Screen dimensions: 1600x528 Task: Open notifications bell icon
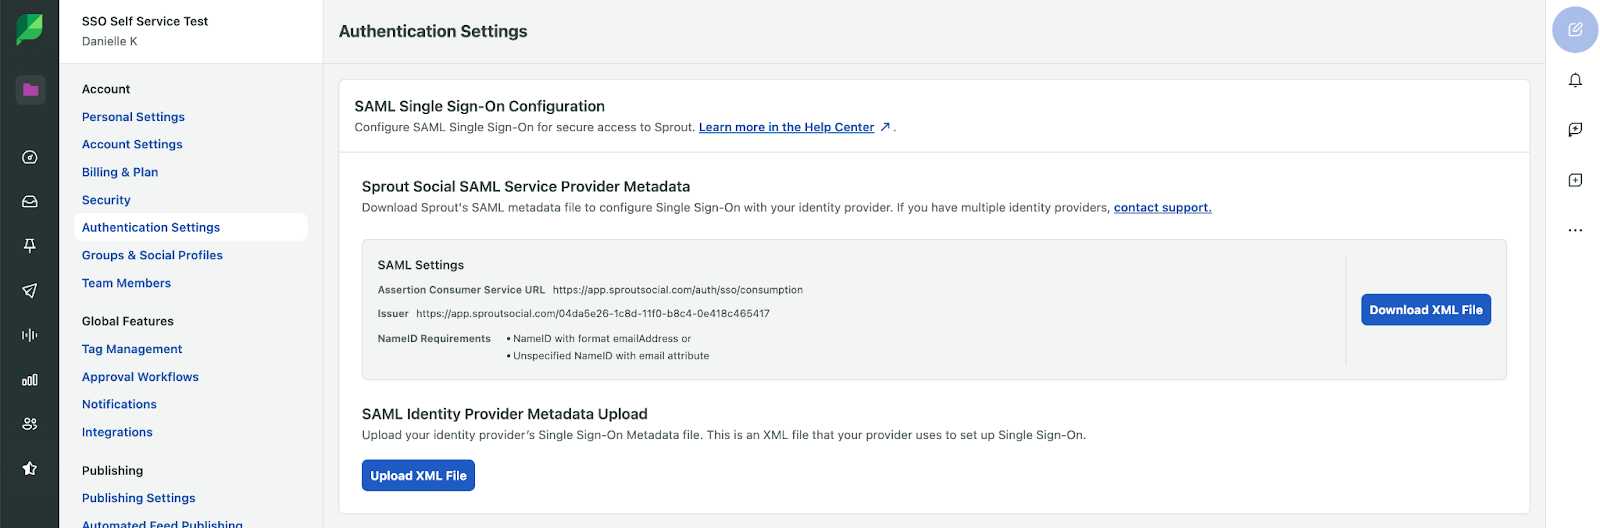tap(1575, 80)
